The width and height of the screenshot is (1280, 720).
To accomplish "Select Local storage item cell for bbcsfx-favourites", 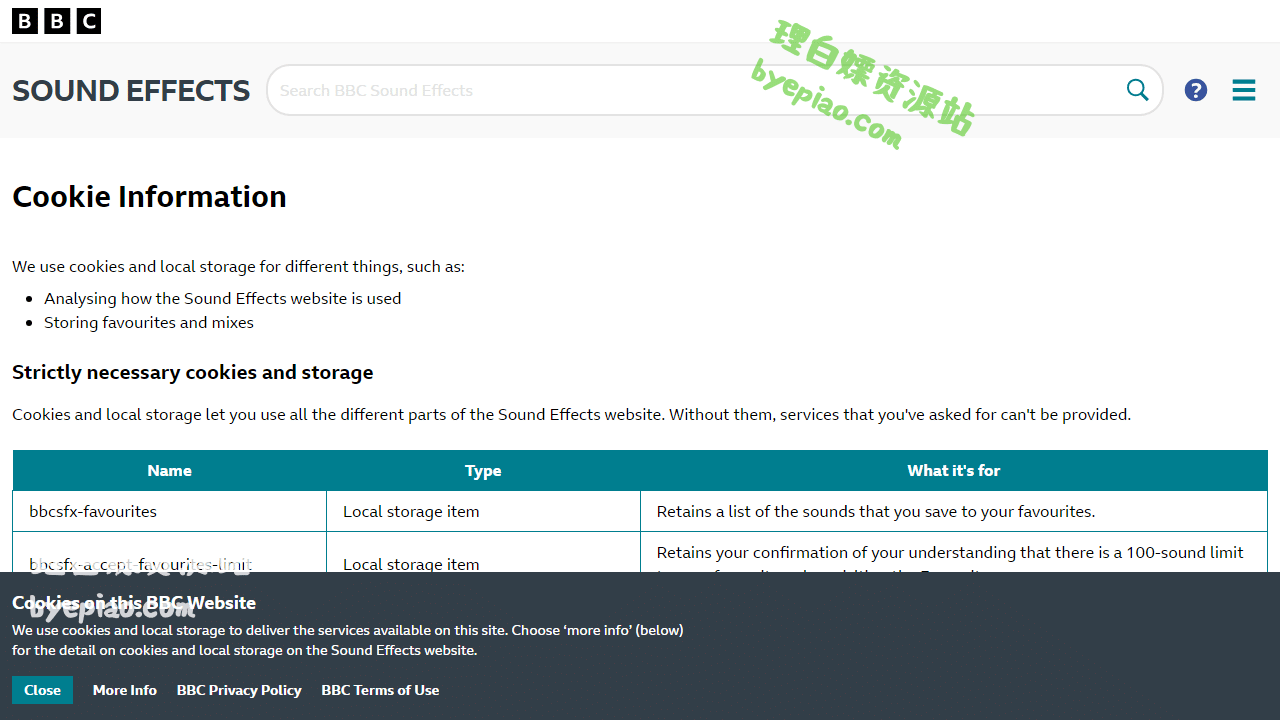I will (483, 511).
